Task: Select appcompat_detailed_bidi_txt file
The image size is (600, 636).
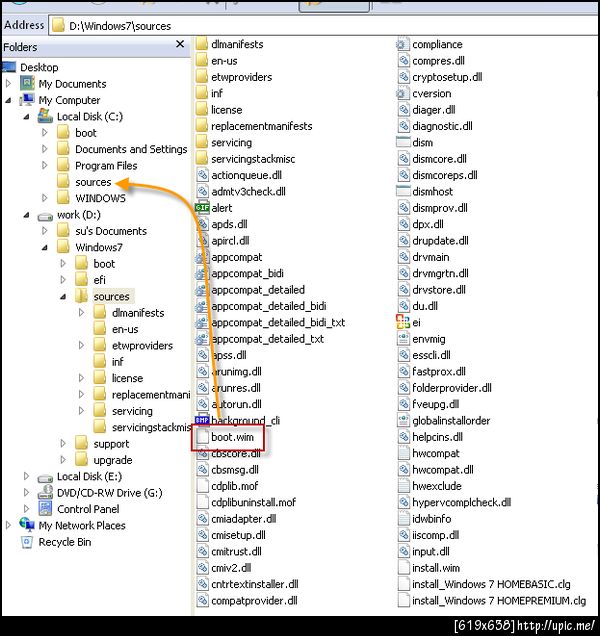Action: [278, 322]
